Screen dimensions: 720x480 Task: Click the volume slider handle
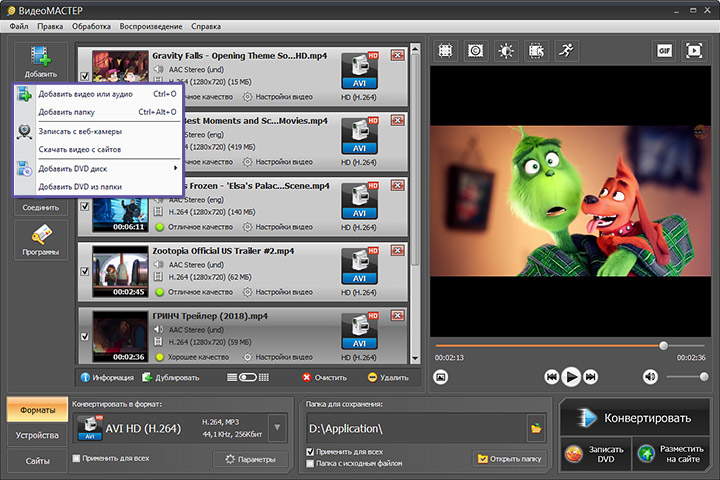(x=703, y=377)
